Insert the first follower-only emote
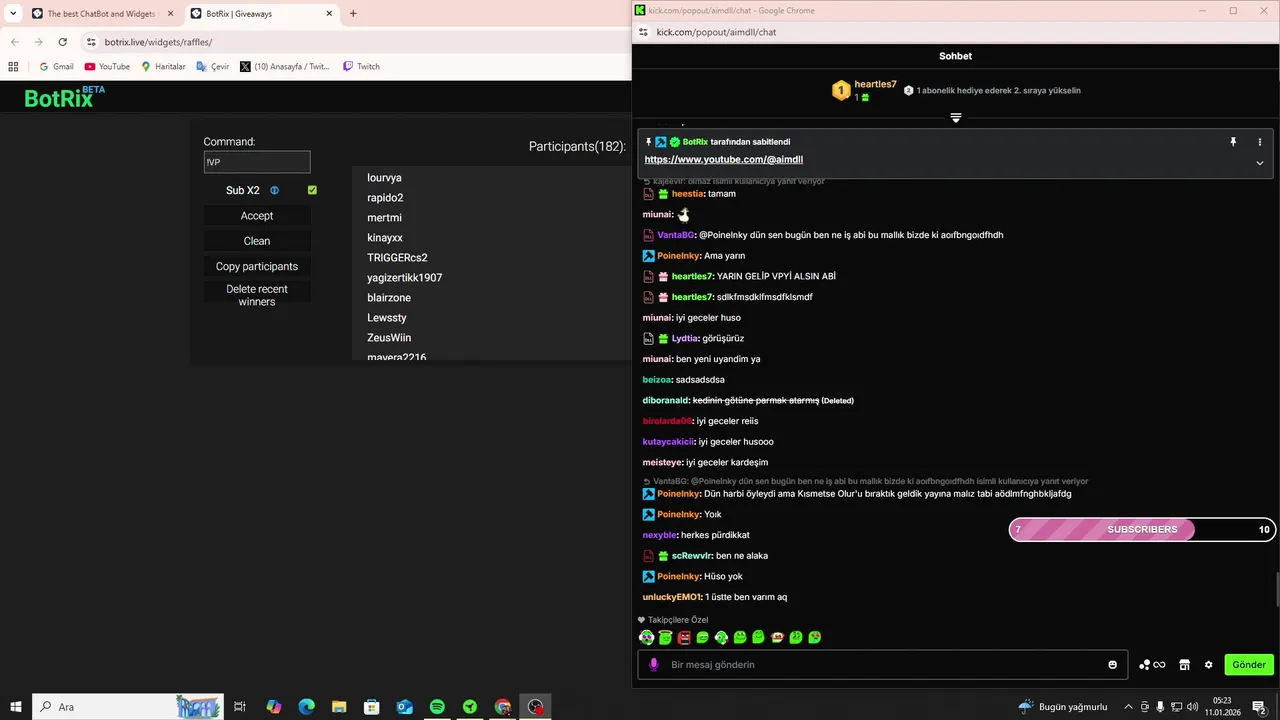 647,637
